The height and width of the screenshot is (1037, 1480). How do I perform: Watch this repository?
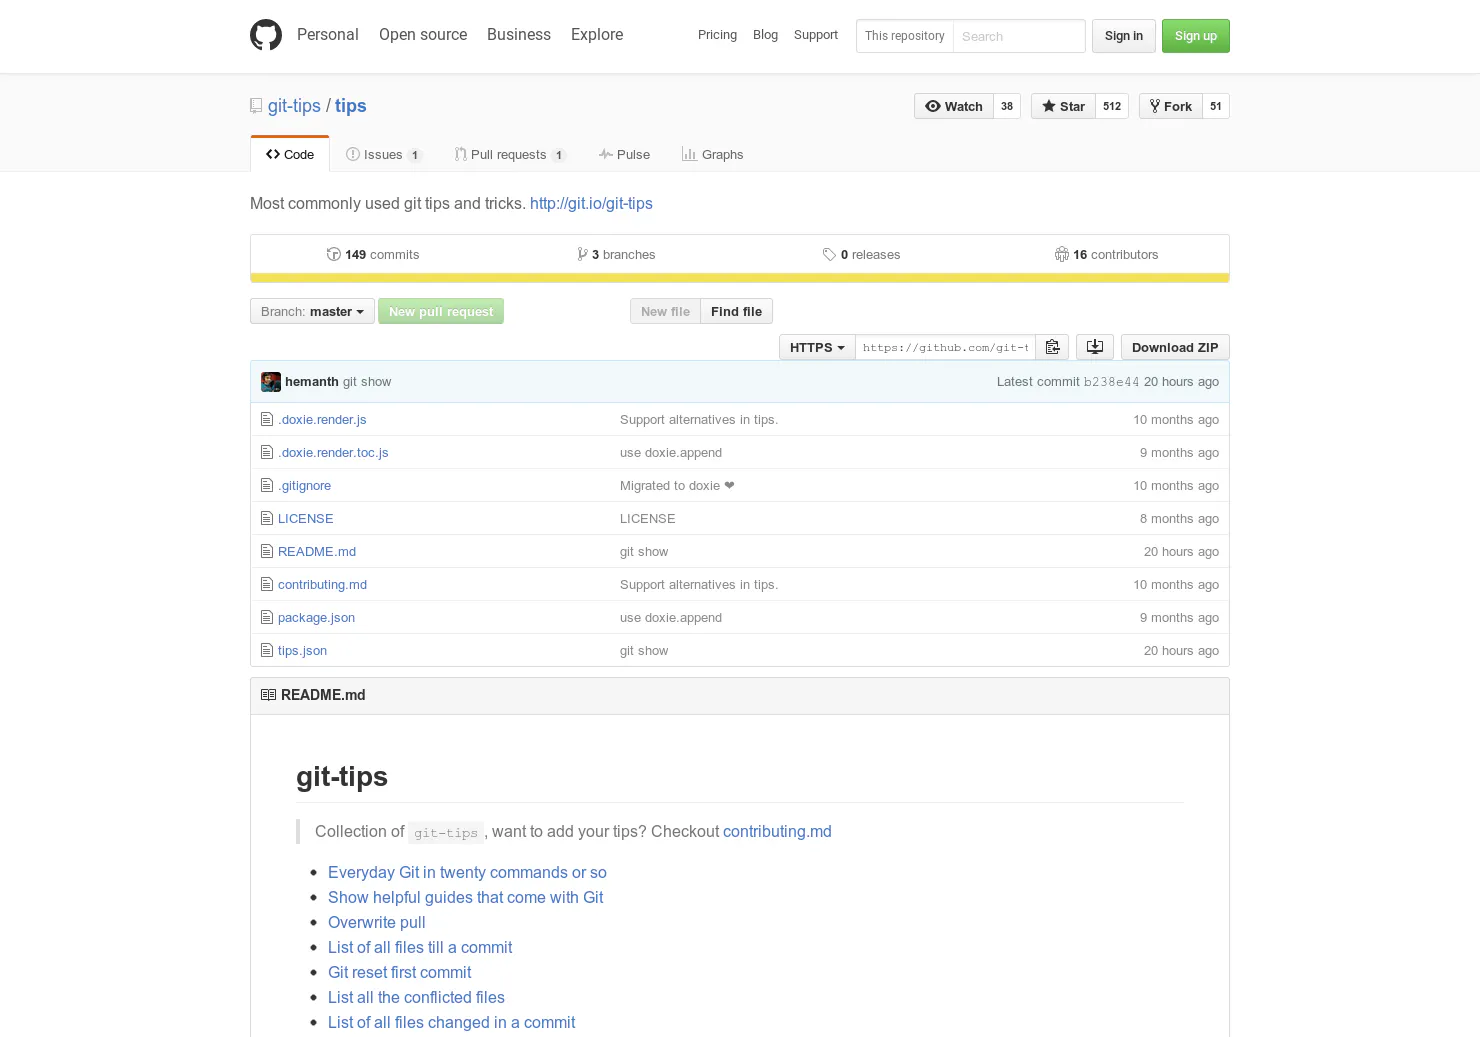pos(954,106)
